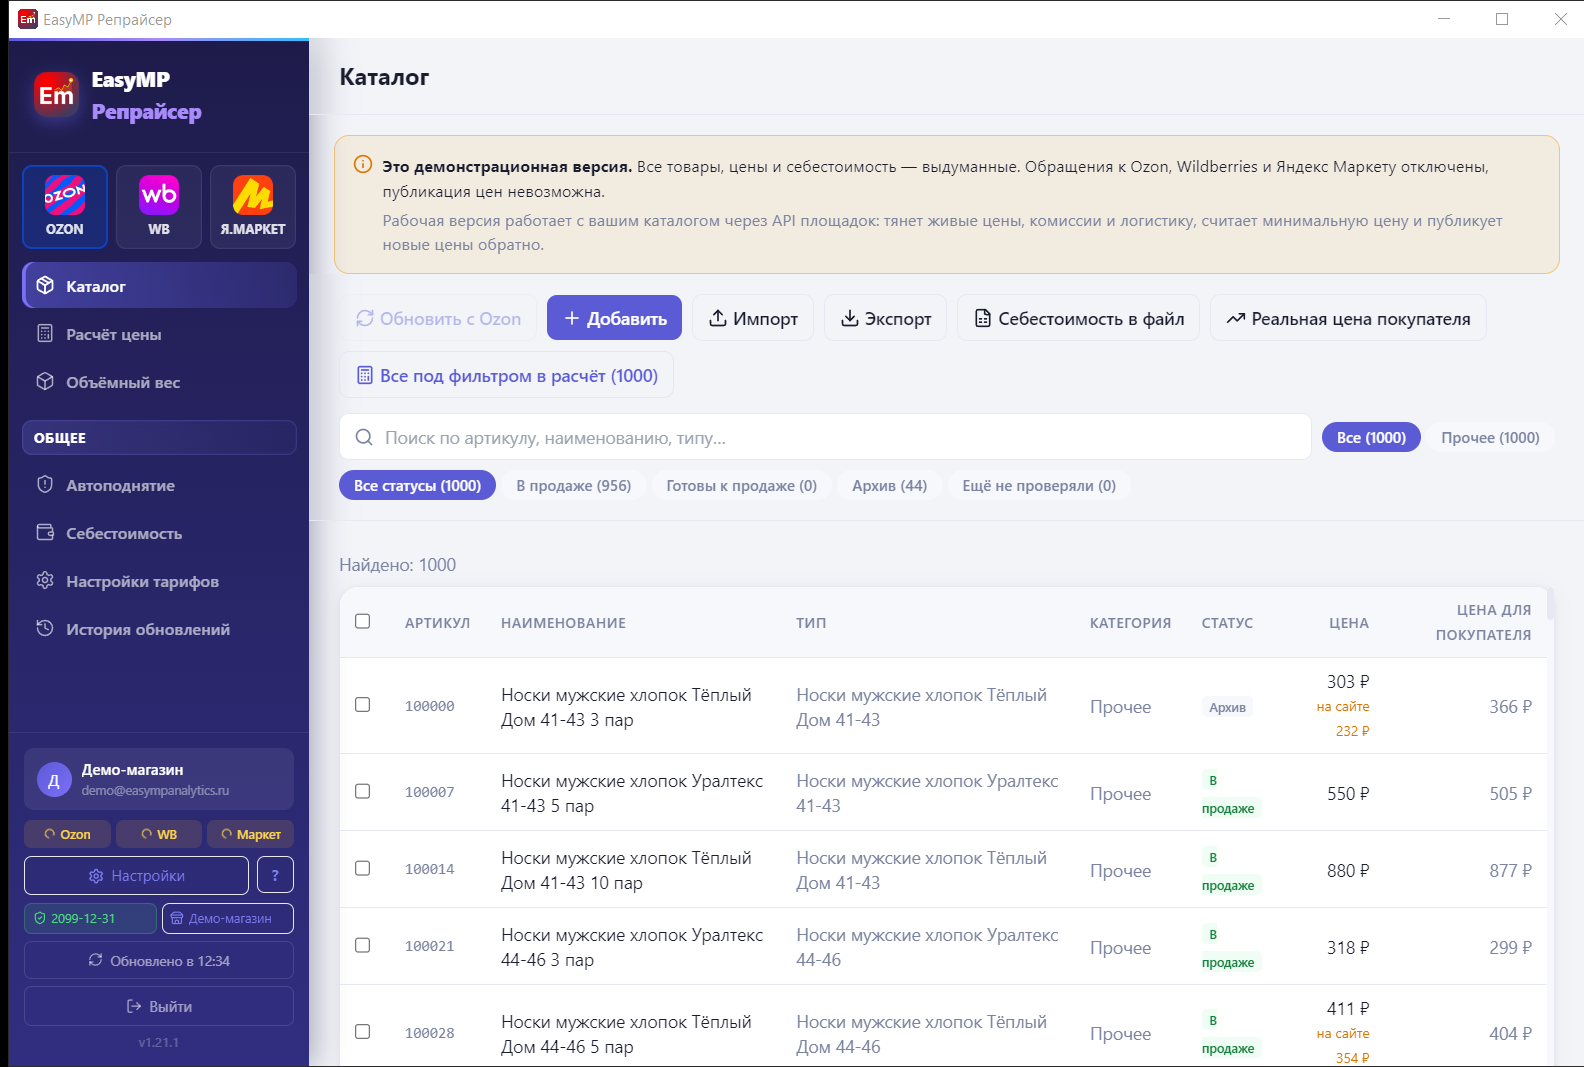
Task: Click Все под фильтром в расчёт
Action: coord(507,375)
